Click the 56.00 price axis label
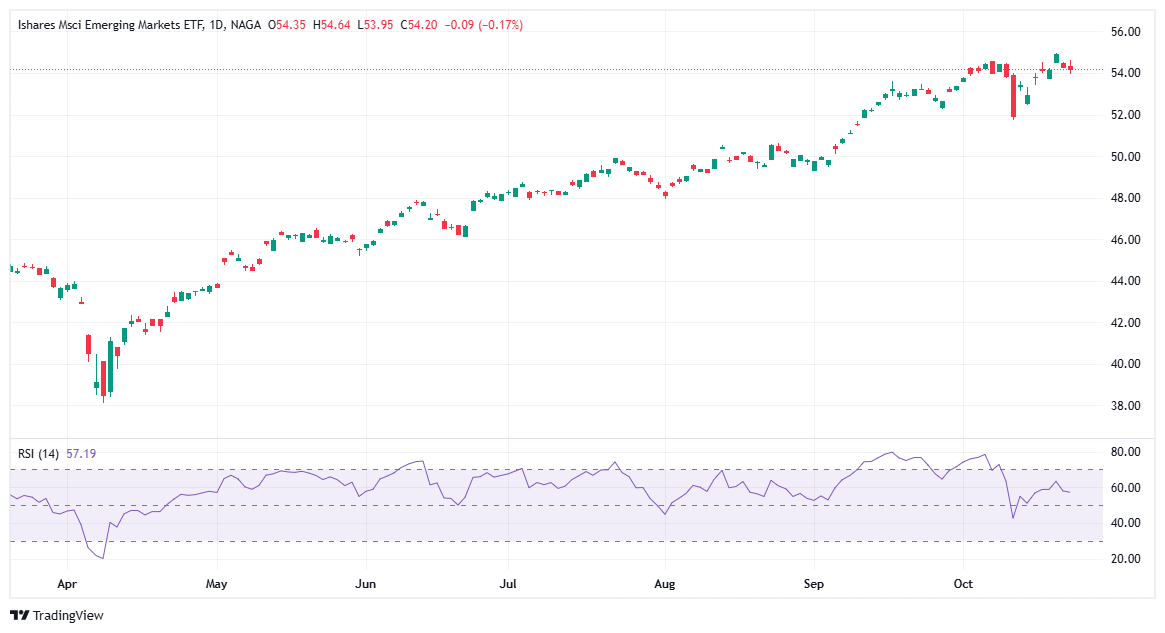The width and height of the screenshot is (1165, 633). click(x=1126, y=32)
